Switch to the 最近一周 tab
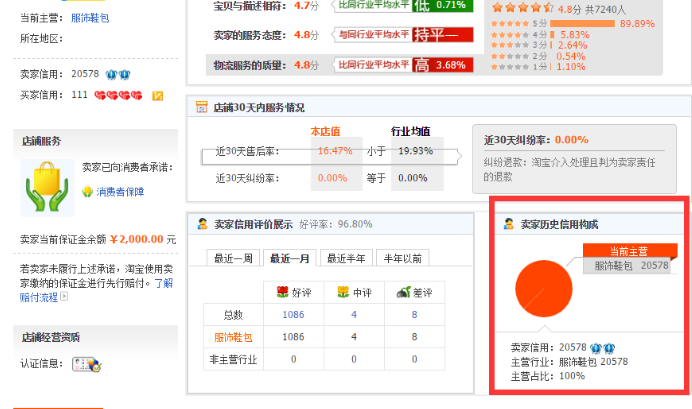 [x=234, y=258]
